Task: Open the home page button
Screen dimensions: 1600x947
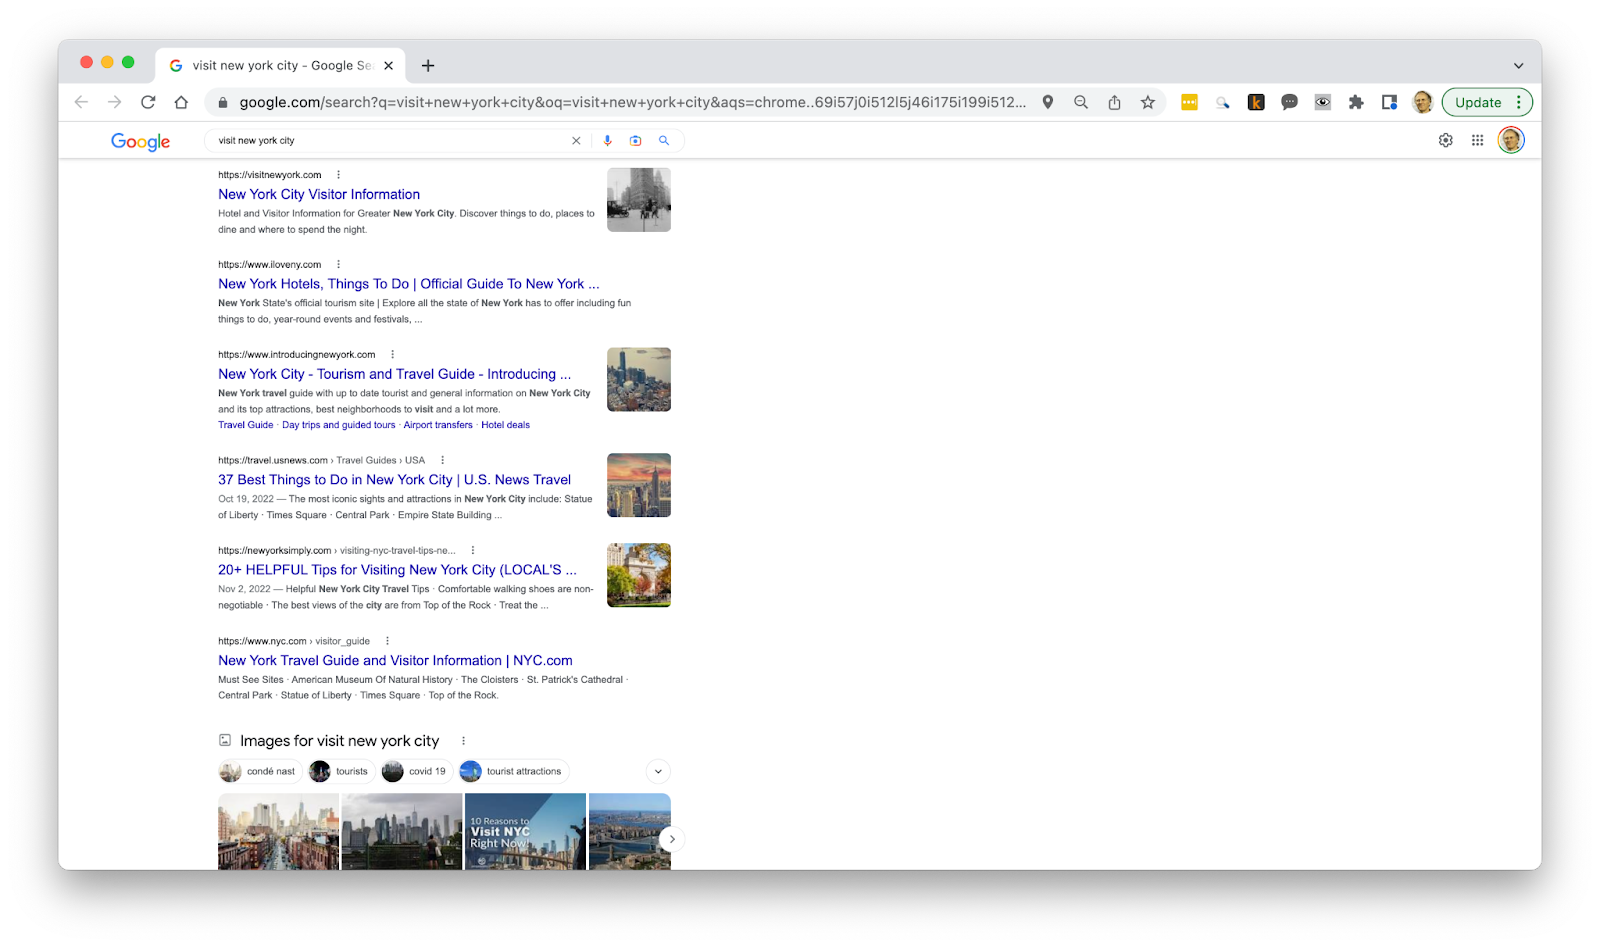Action: coord(181,102)
